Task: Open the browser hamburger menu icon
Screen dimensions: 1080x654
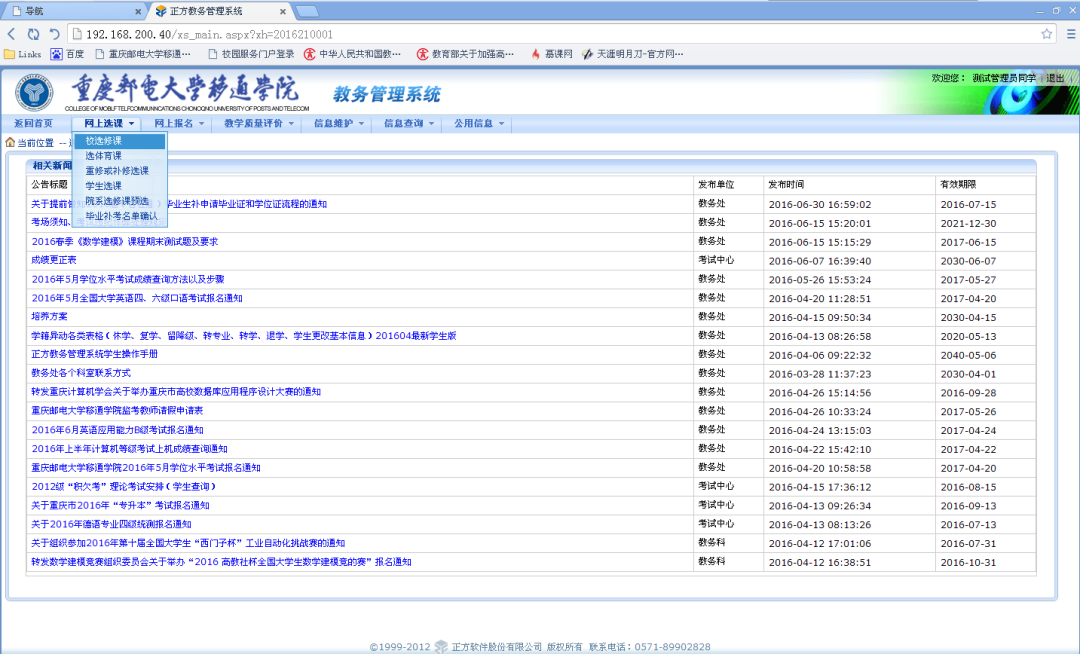Action: tap(1067, 34)
